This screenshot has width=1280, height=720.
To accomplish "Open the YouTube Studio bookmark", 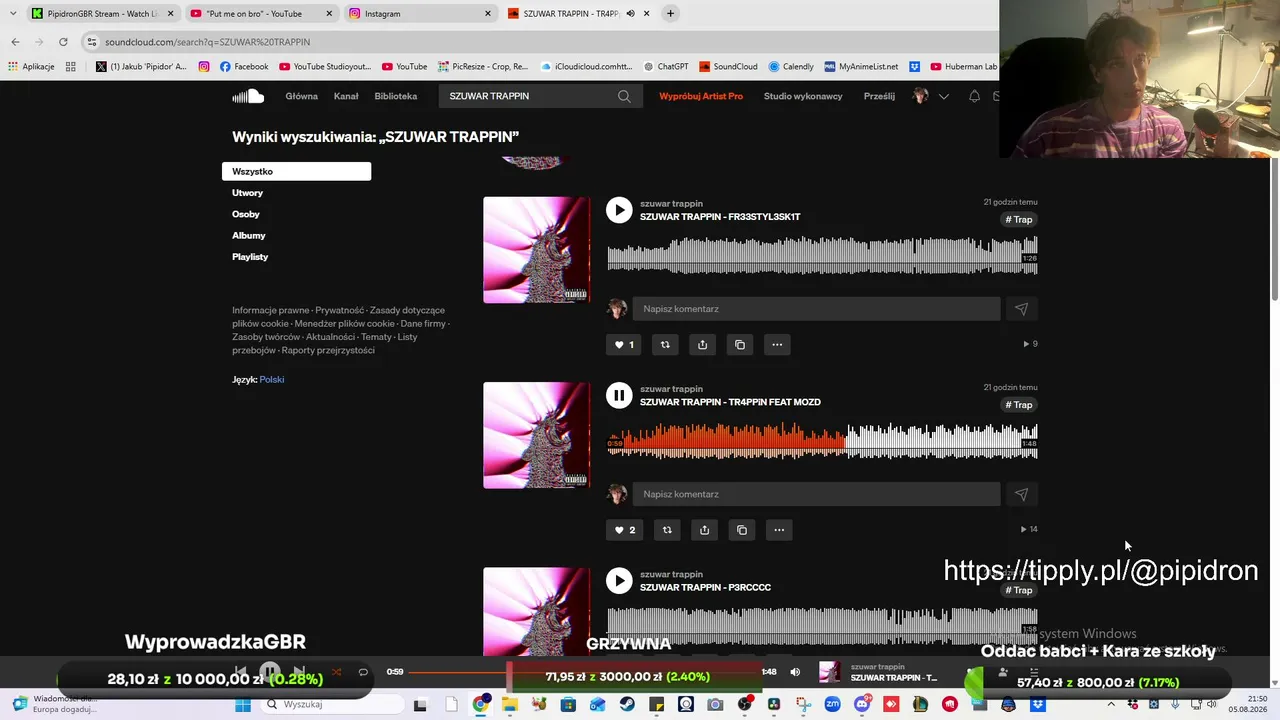I will click(x=325, y=67).
